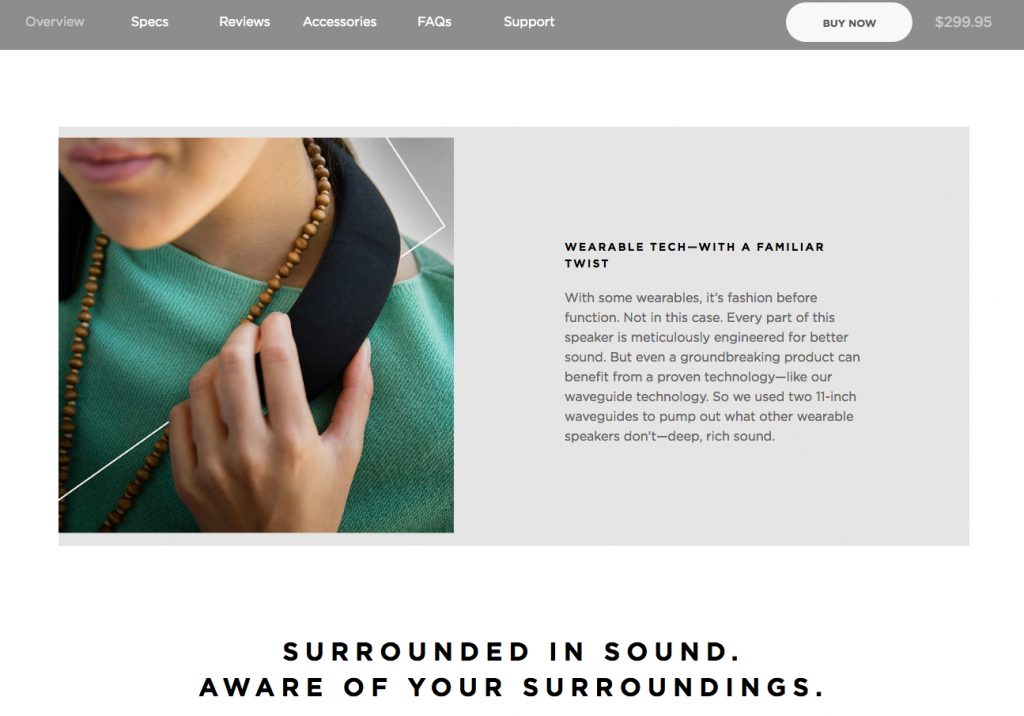Click the 'Surrounded in Sound.' headline
The height and width of the screenshot is (716, 1024).
[x=511, y=651]
